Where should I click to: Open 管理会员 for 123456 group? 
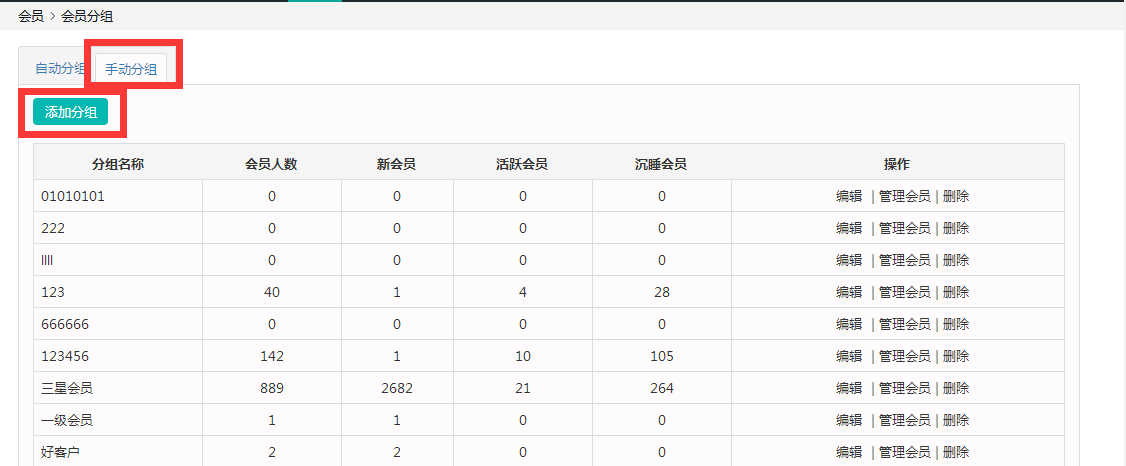pos(904,356)
